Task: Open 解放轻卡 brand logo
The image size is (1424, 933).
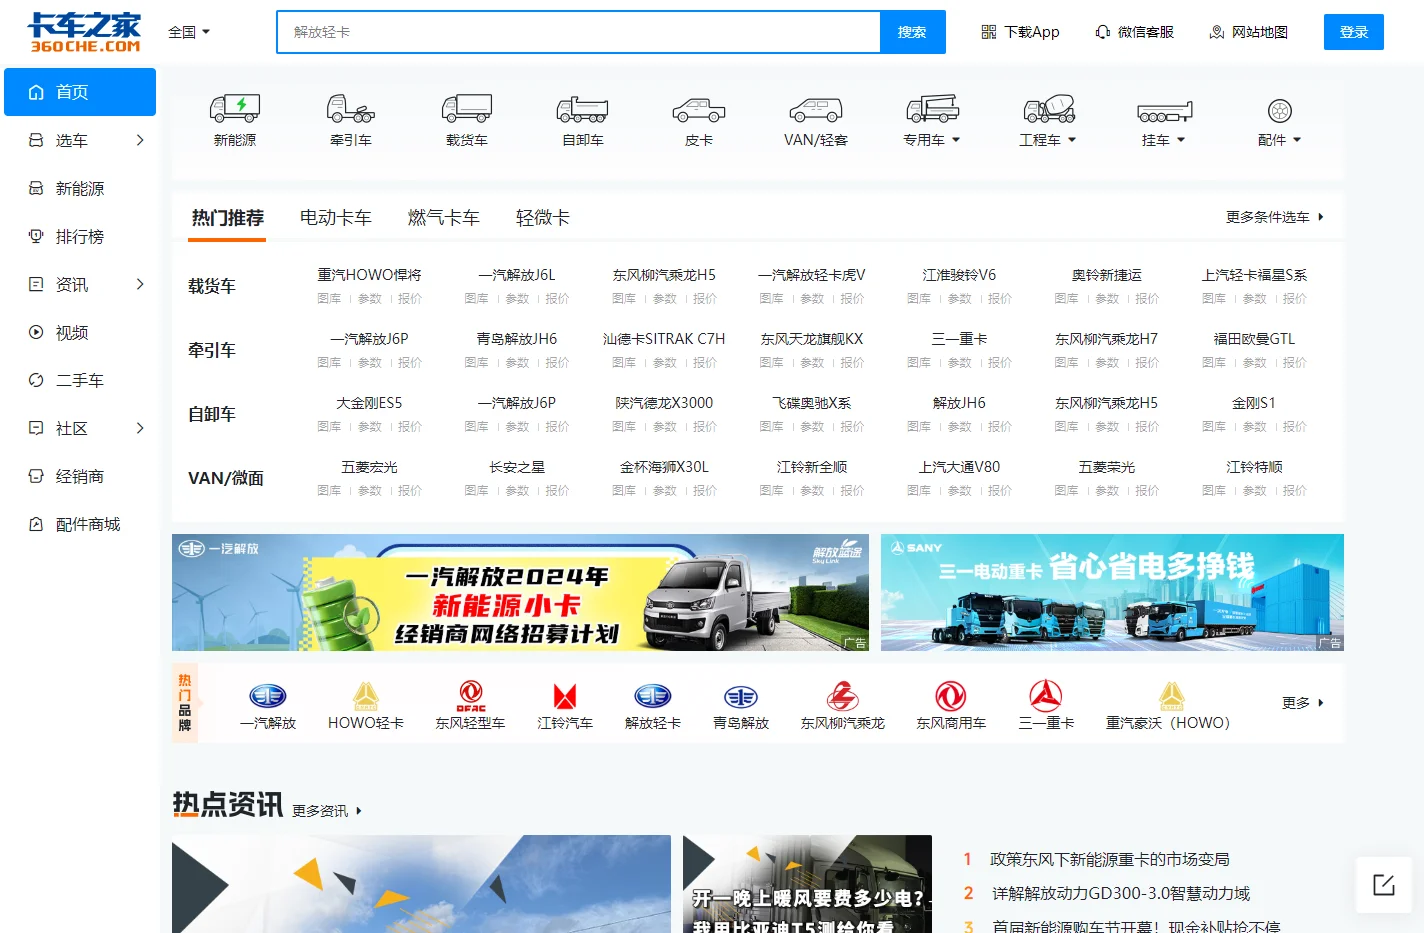Action: pos(653,696)
